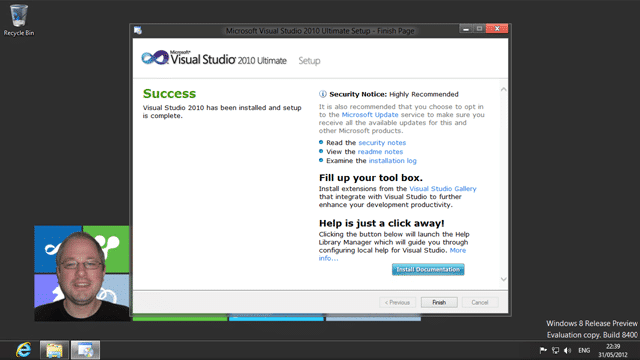This screenshot has height=360, width=640.
Task: Click the green Success heading
Action: (x=169, y=93)
